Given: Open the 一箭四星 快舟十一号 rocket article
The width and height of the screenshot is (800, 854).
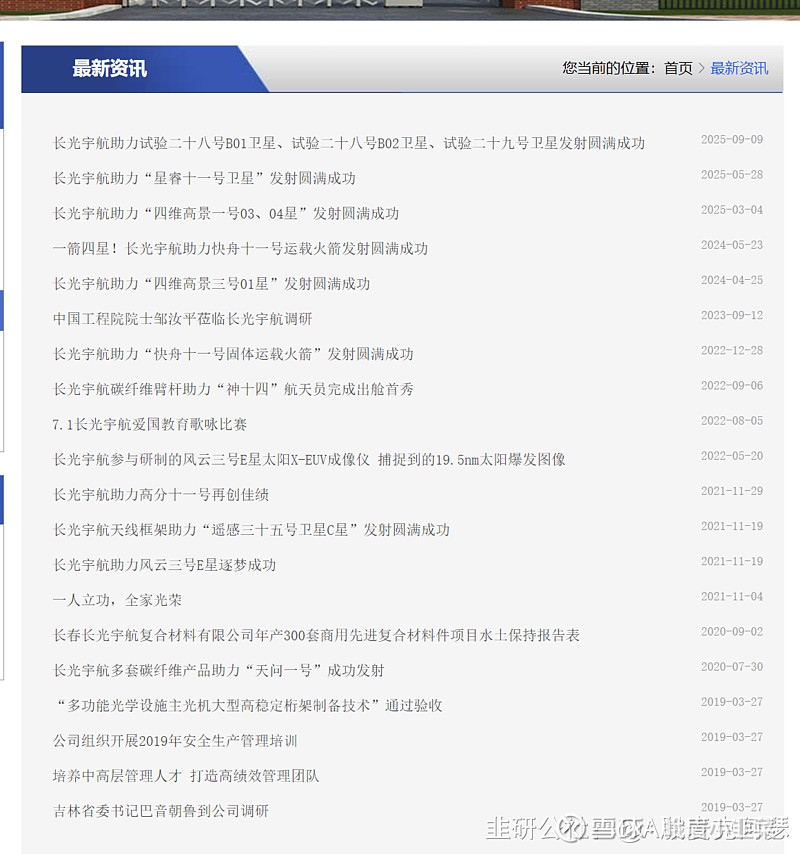Looking at the screenshot, I should 240,248.
